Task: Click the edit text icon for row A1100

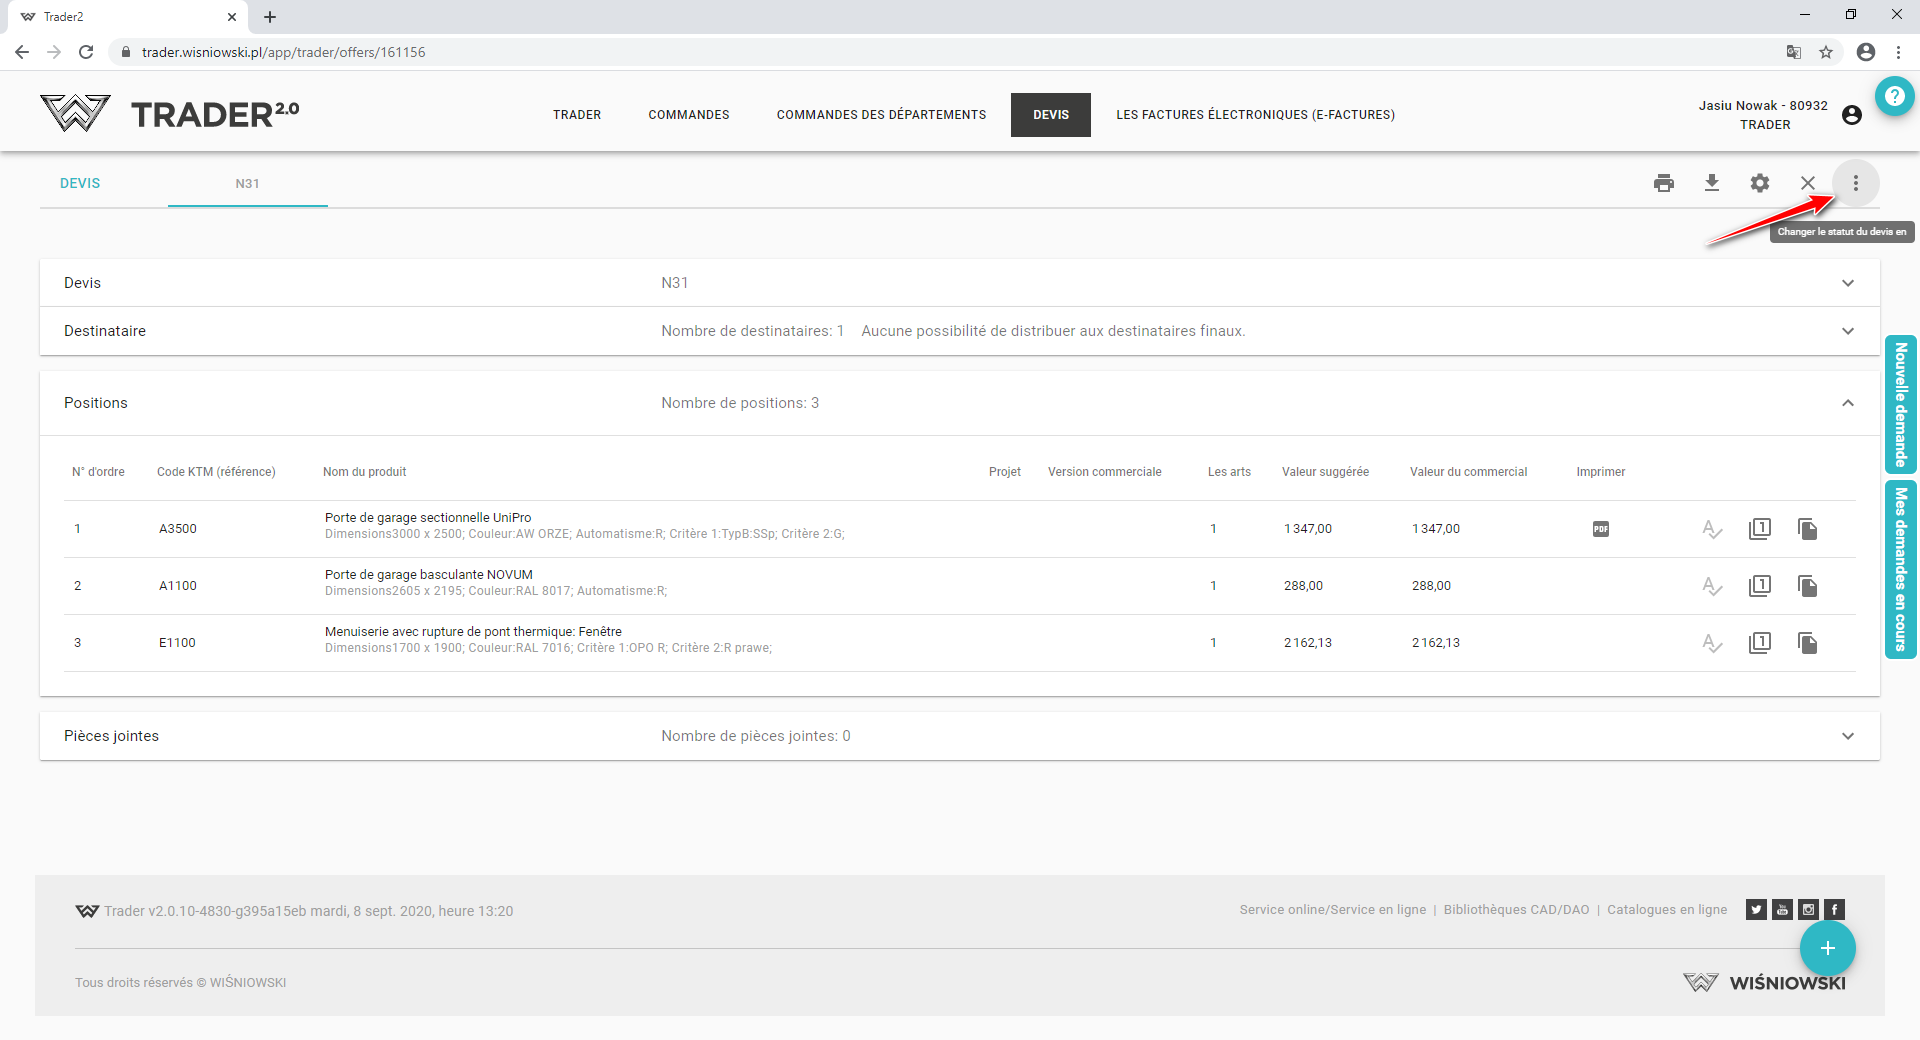Action: [x=1712, y=586]
